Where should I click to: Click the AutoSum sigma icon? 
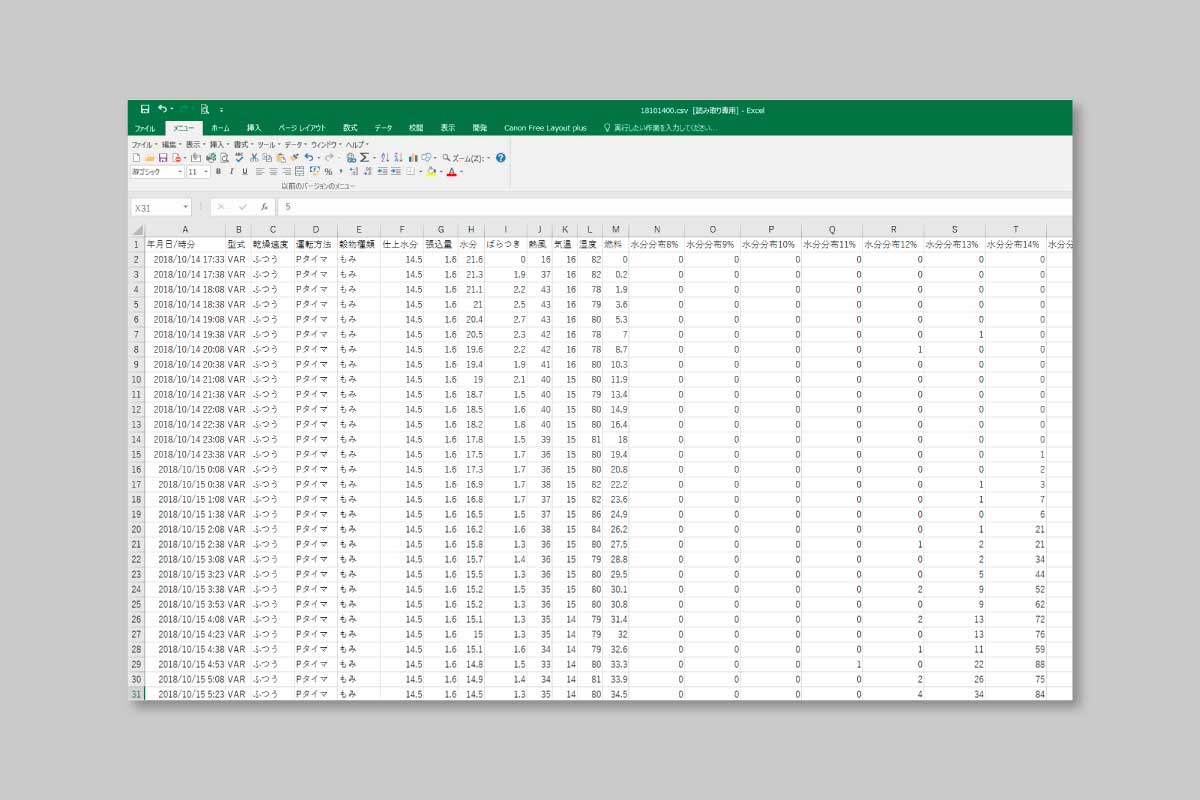(x=365, y=158)
